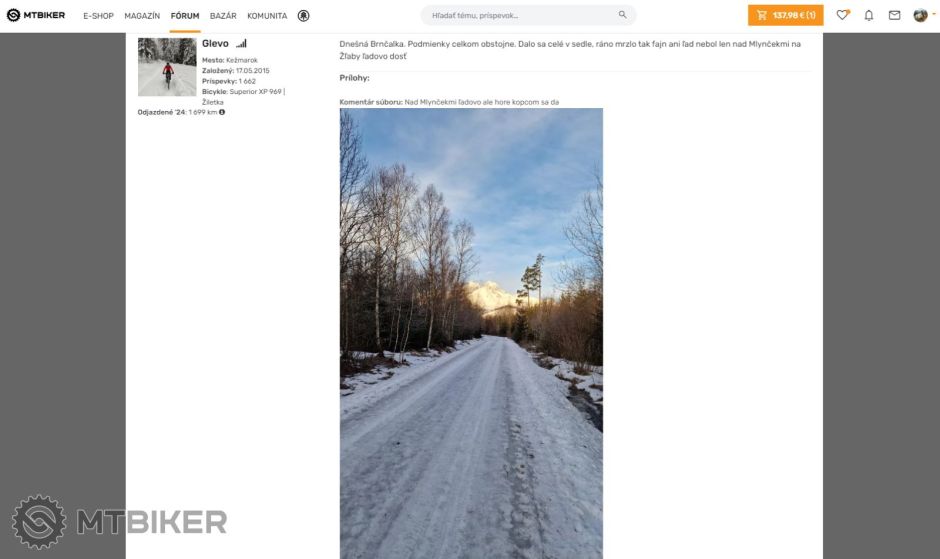Click the round icon after KOMUNITA
This screenshot has width=940, height=559.
pos(304,16)
